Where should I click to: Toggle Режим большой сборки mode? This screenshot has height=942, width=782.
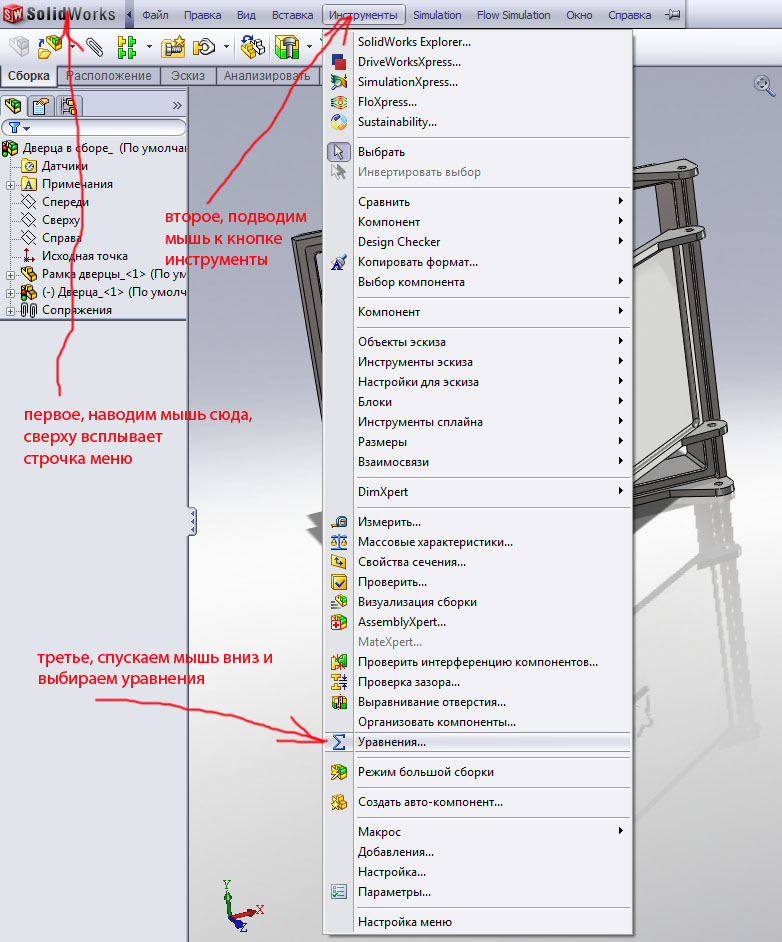pyautogui.click(x=339, y=772)
